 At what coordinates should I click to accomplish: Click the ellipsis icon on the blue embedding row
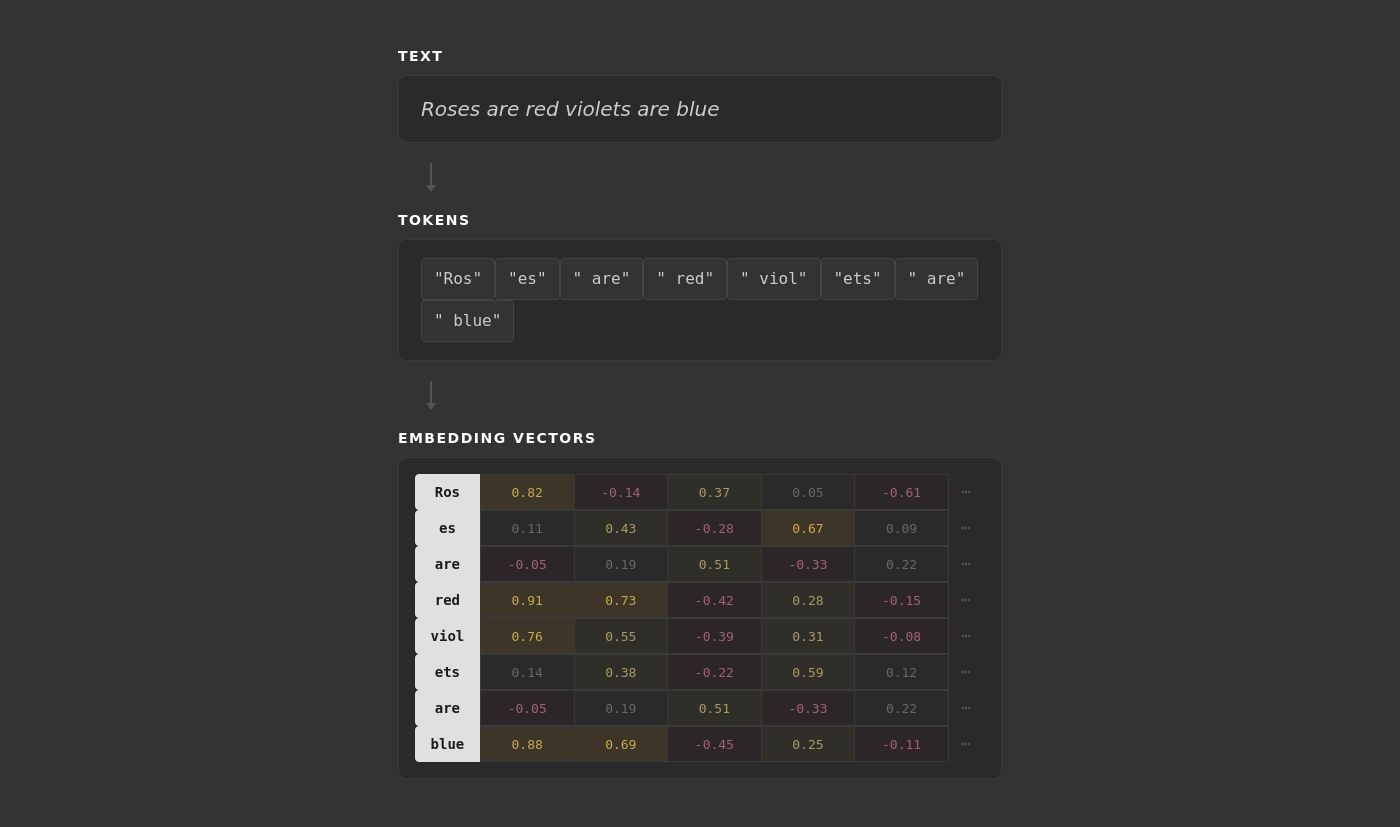tap(966, 744)
